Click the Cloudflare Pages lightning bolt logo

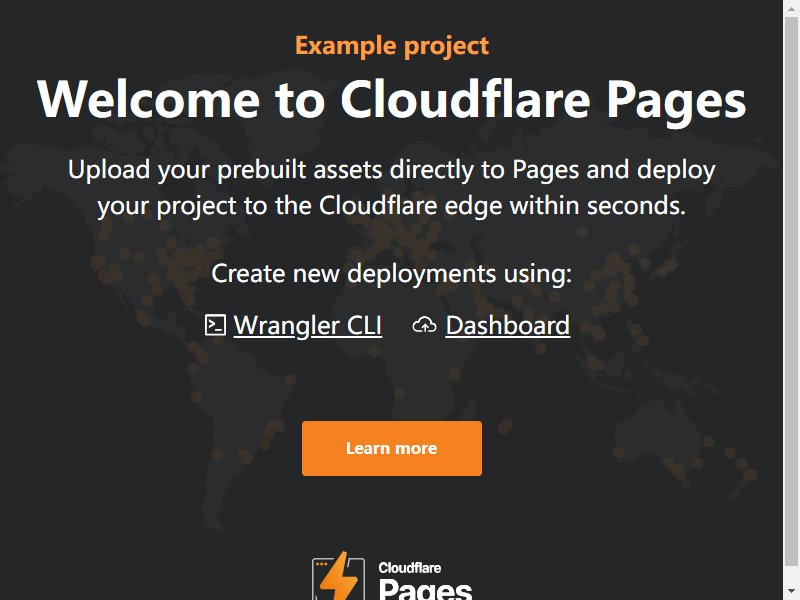pyautogui.click(x=338, y=576)
